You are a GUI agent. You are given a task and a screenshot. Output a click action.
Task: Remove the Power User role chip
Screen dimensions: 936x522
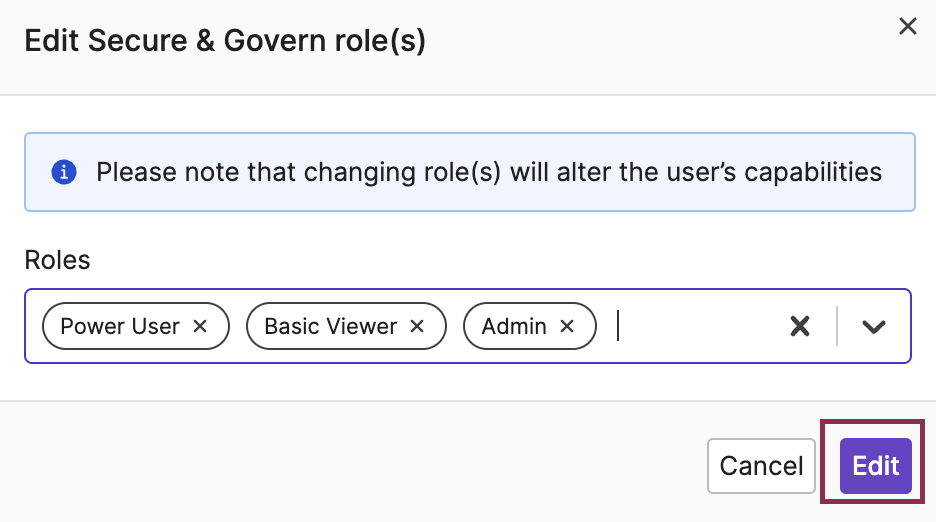200,326
